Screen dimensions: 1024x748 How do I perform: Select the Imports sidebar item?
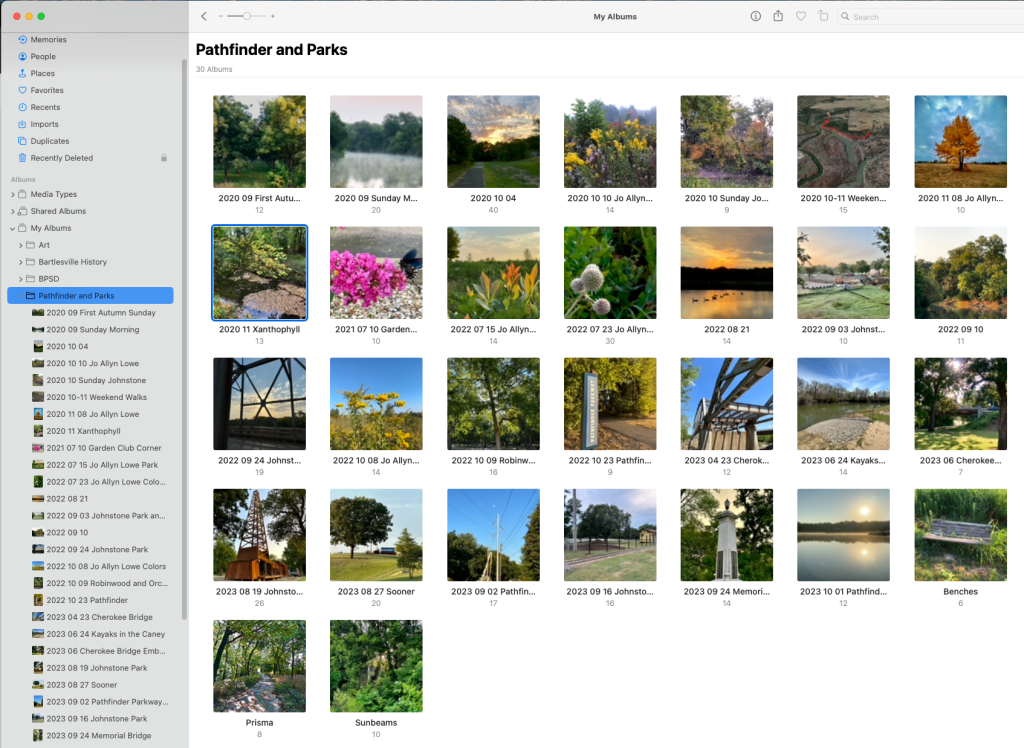(44, 124)
